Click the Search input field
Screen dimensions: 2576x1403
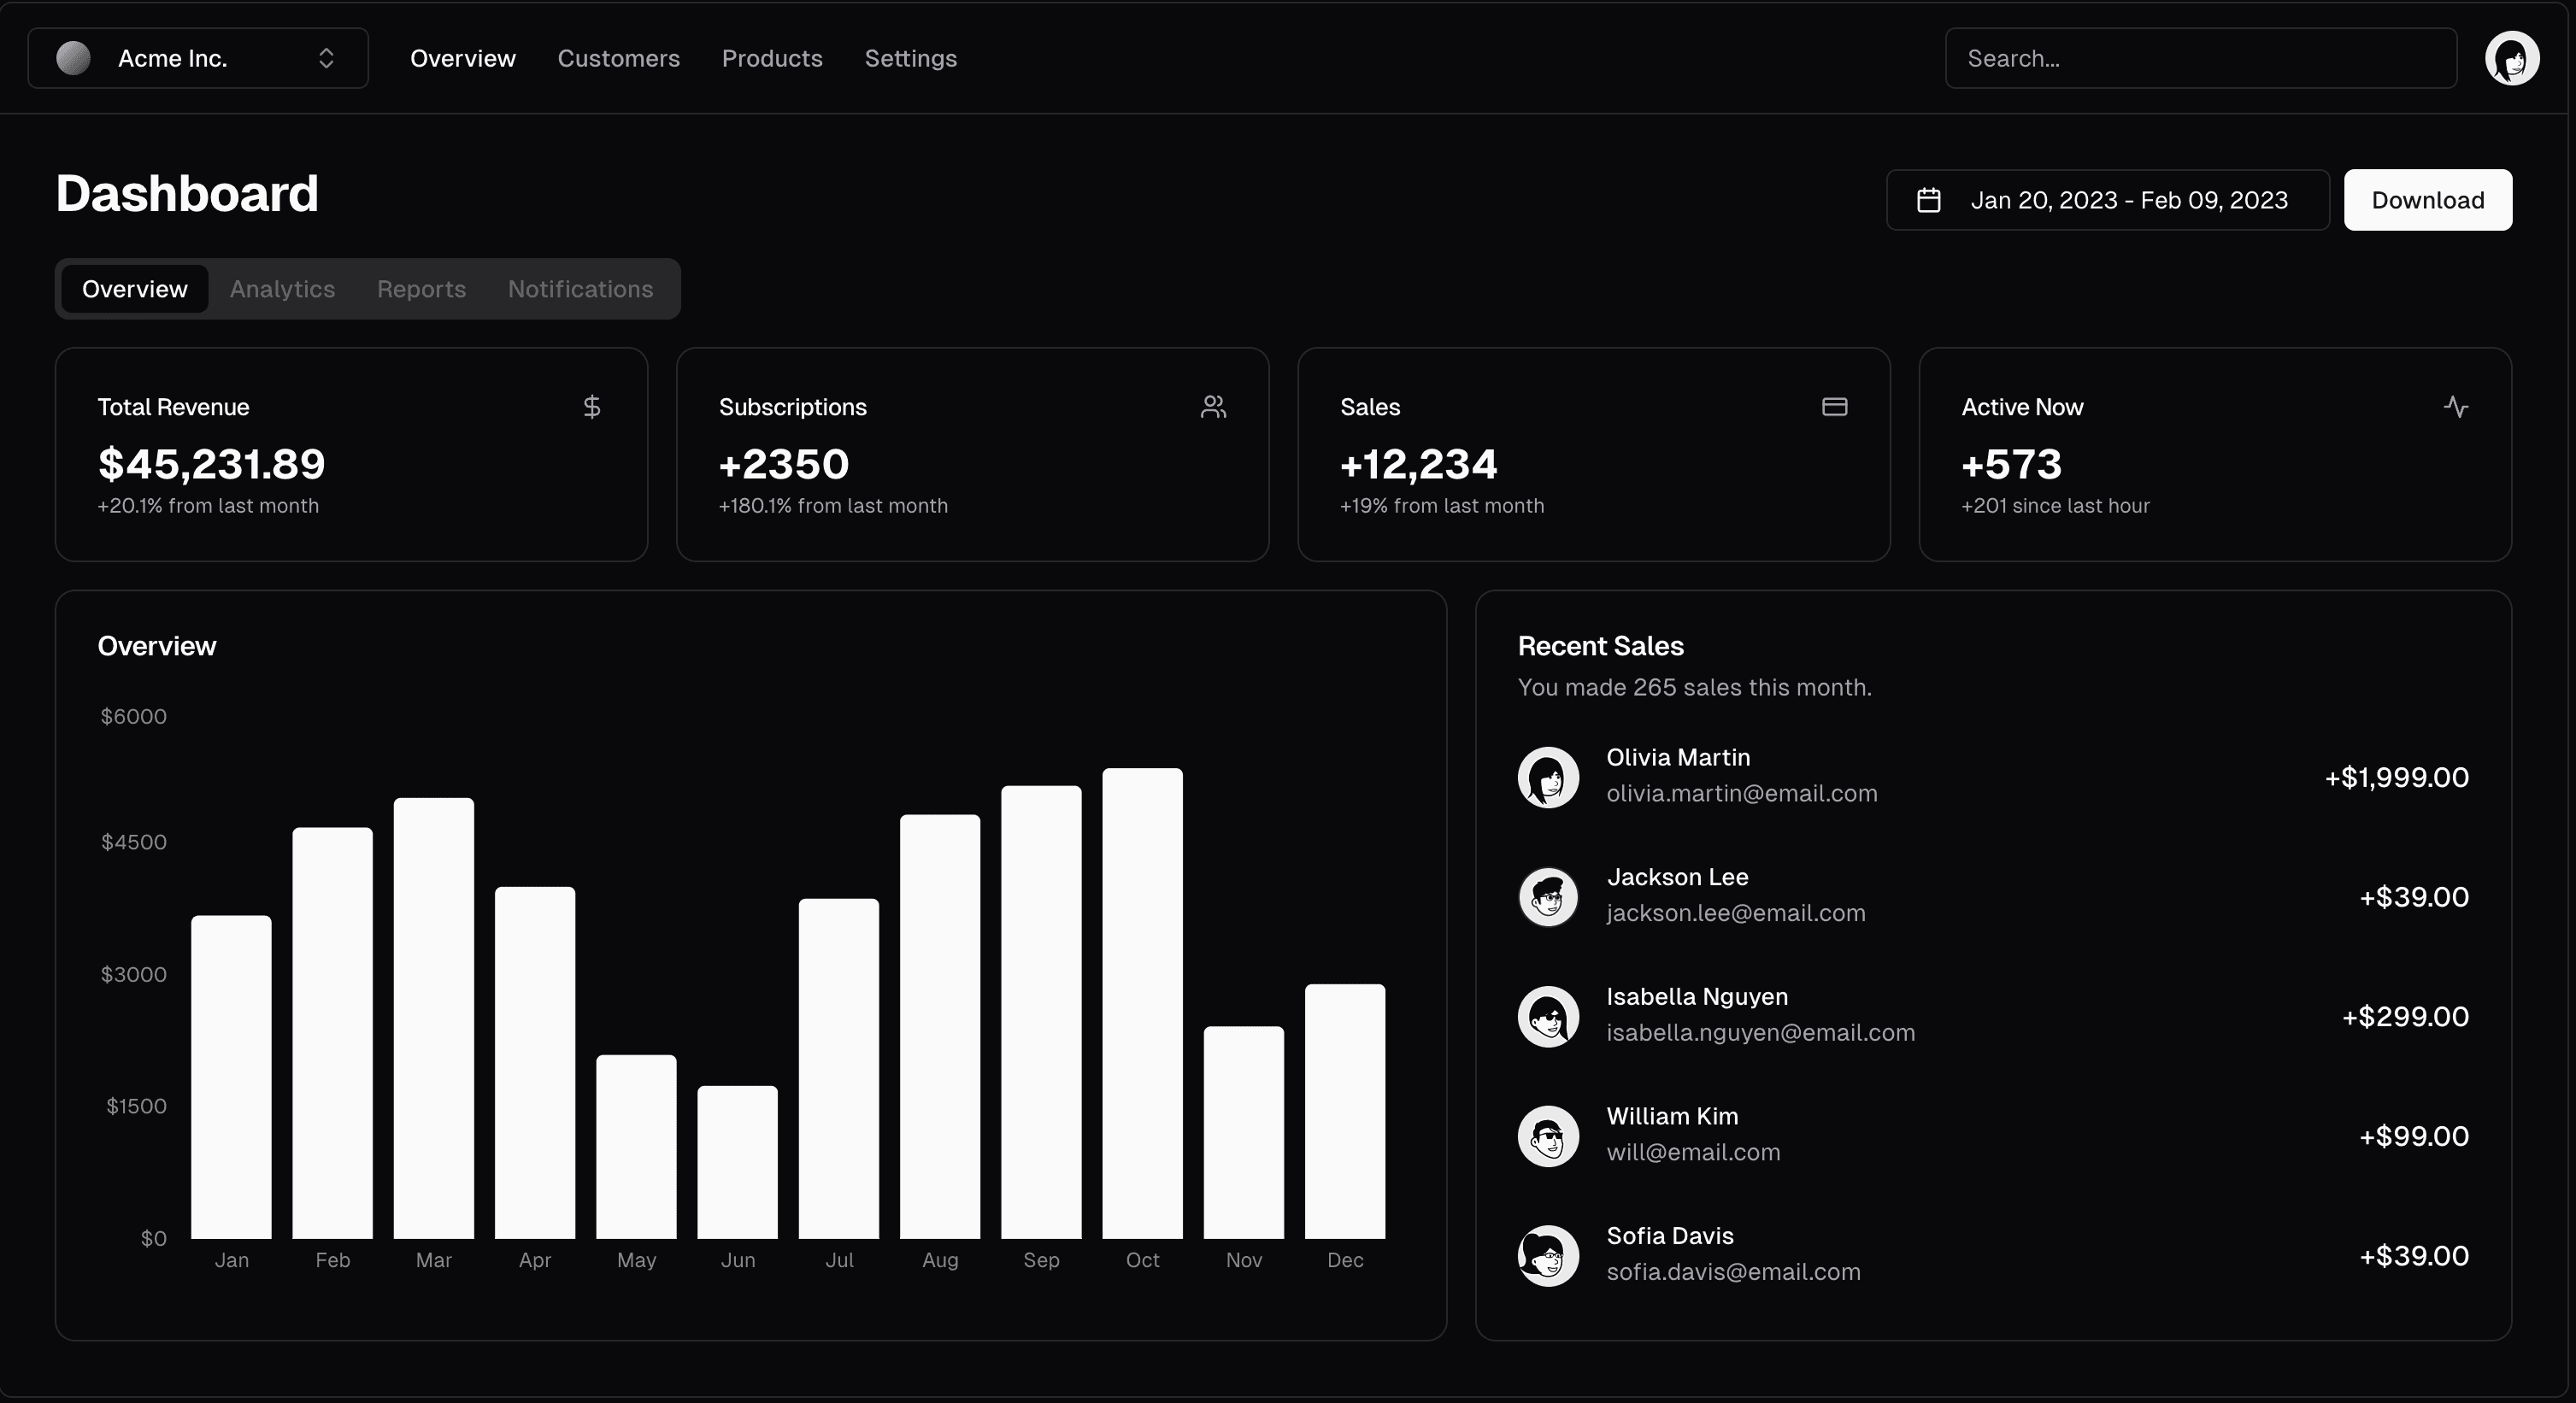pyautogui.click(x=2200, y=58)
